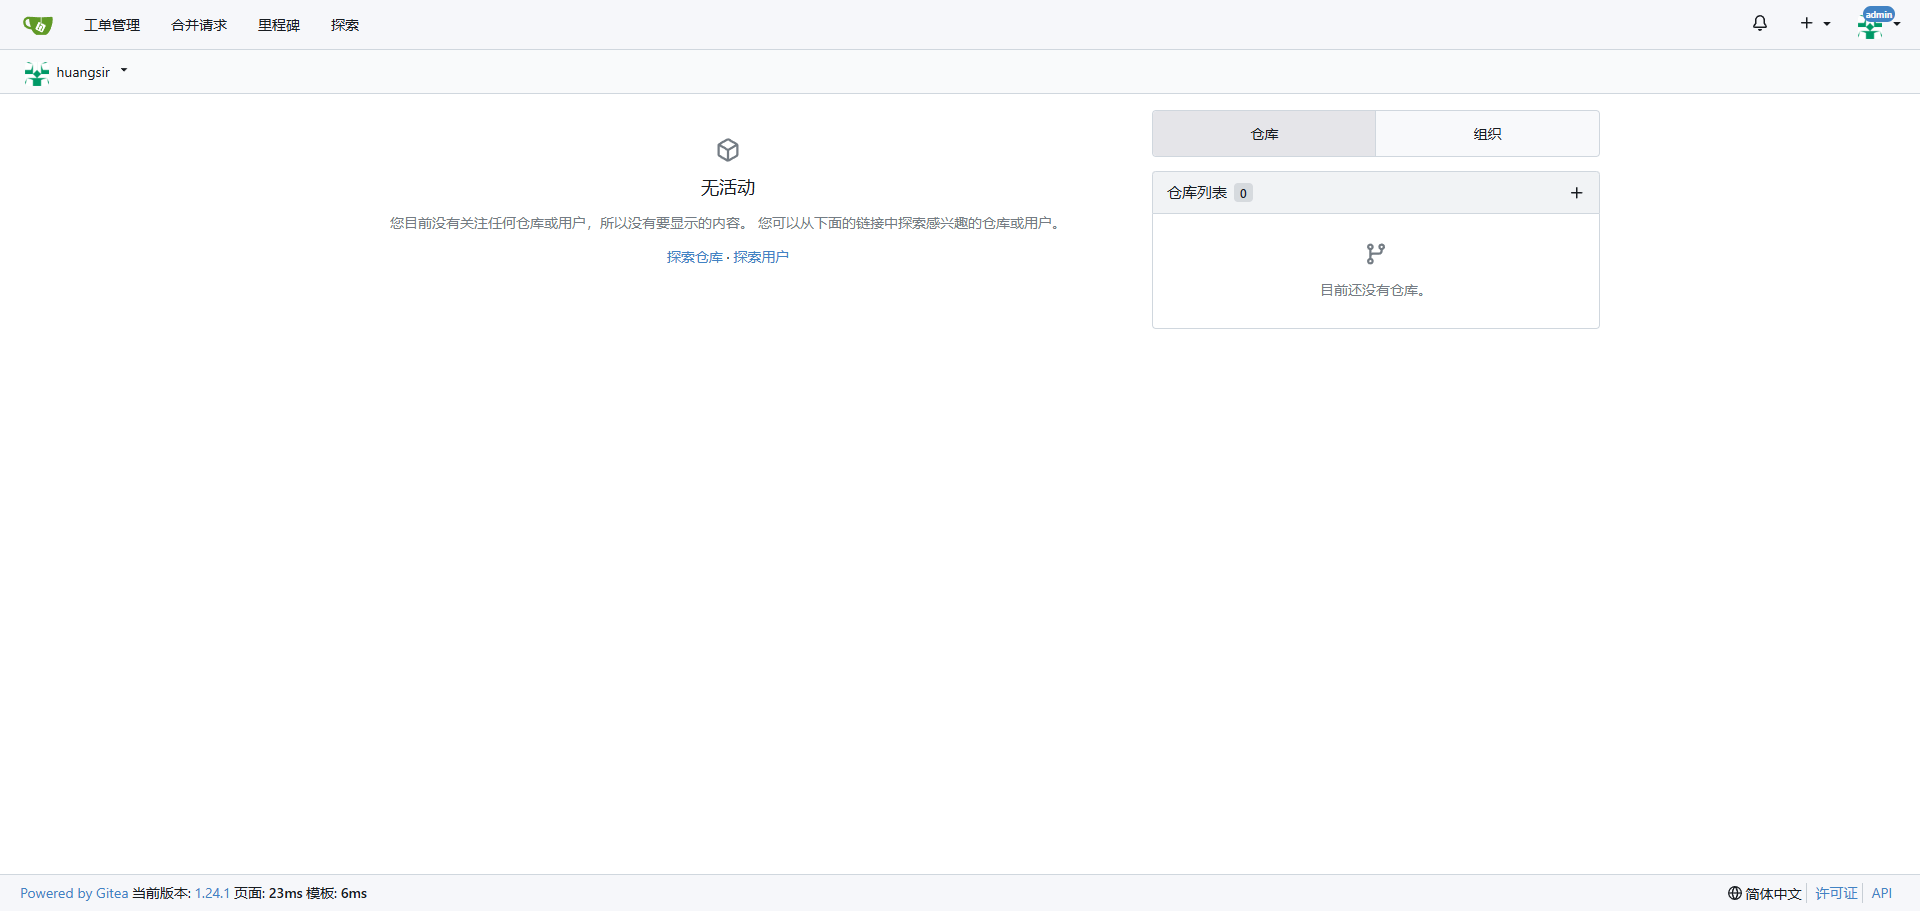Click the 模板: 6ms timing text
Viewport: 1920px width, 911px height.
point(337,893)
